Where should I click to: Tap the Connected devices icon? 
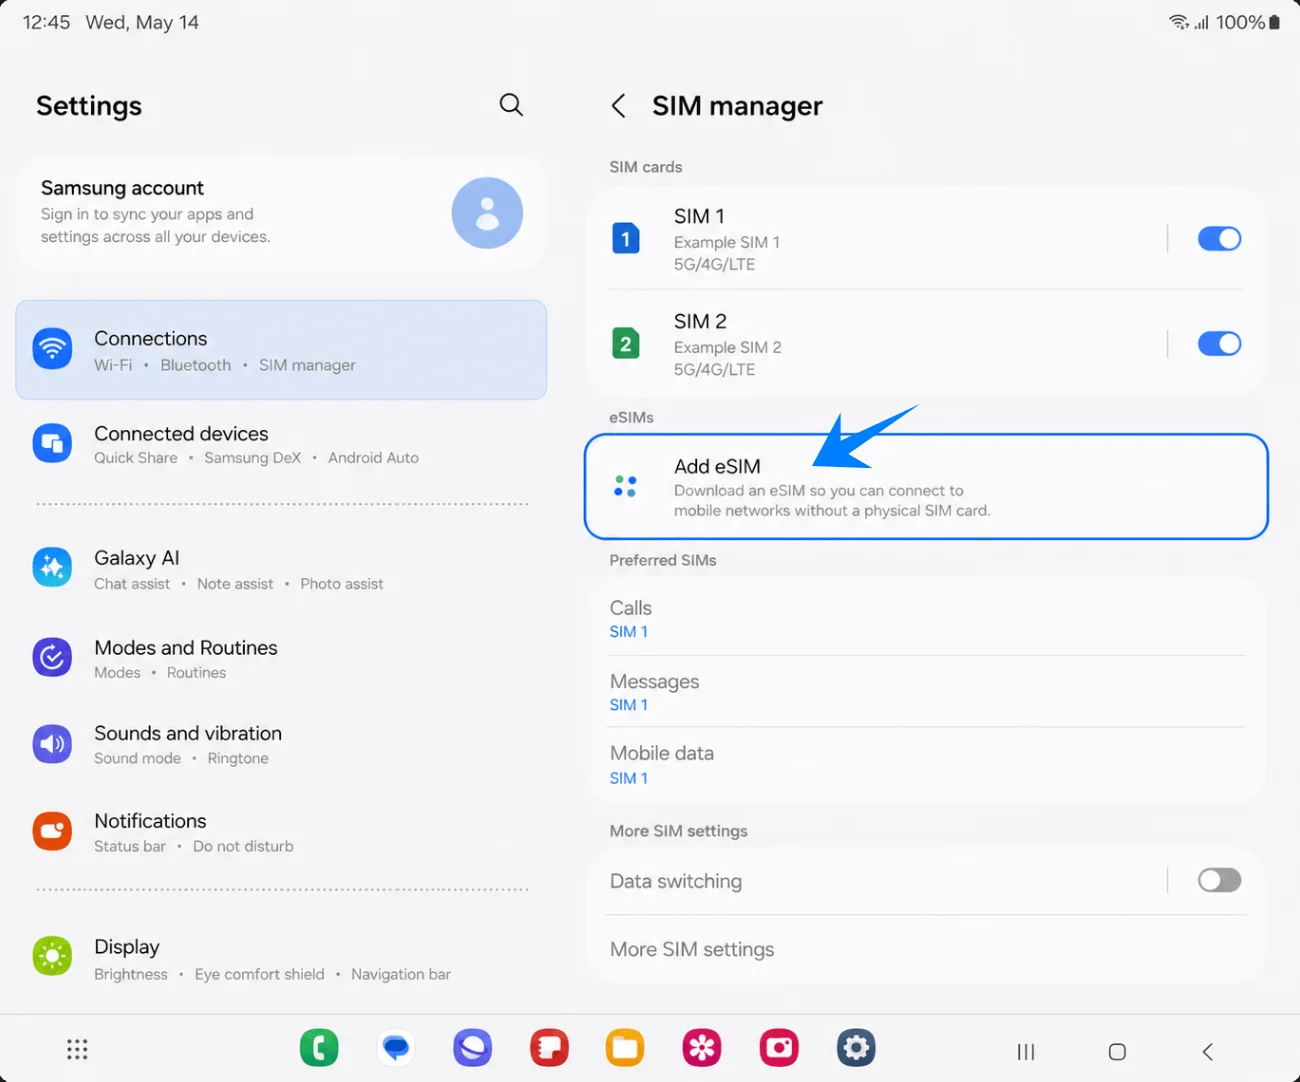pos(52,443)
